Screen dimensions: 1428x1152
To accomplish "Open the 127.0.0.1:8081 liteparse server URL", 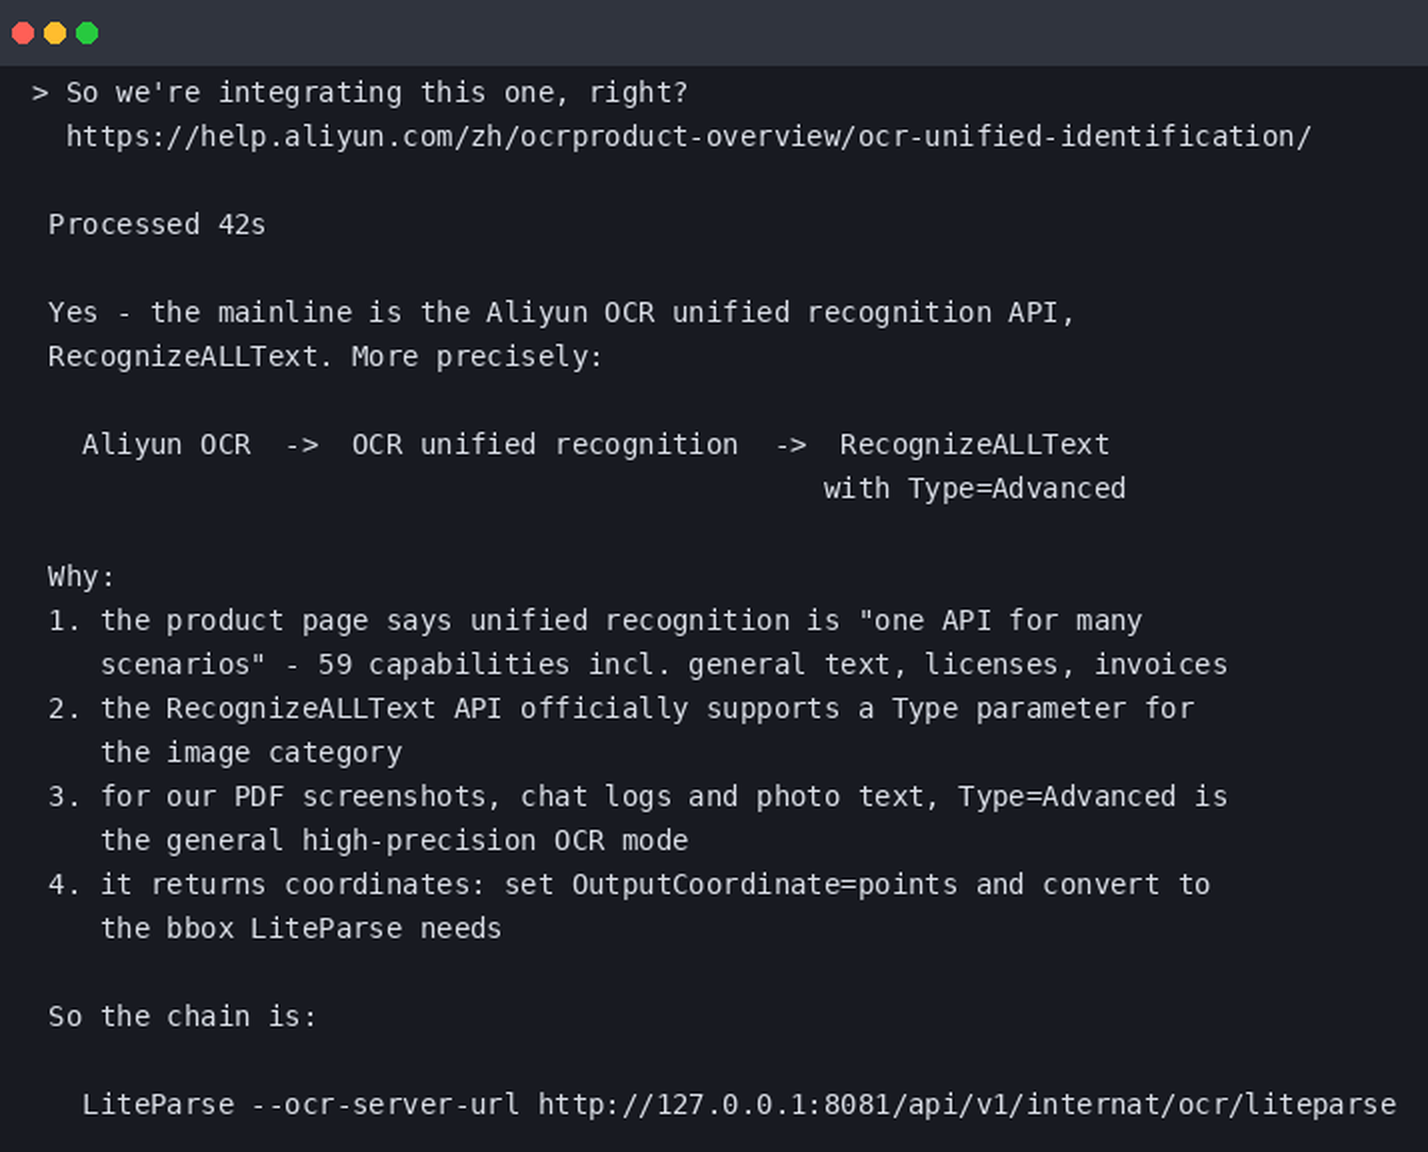I will (x=966, y=1104).
